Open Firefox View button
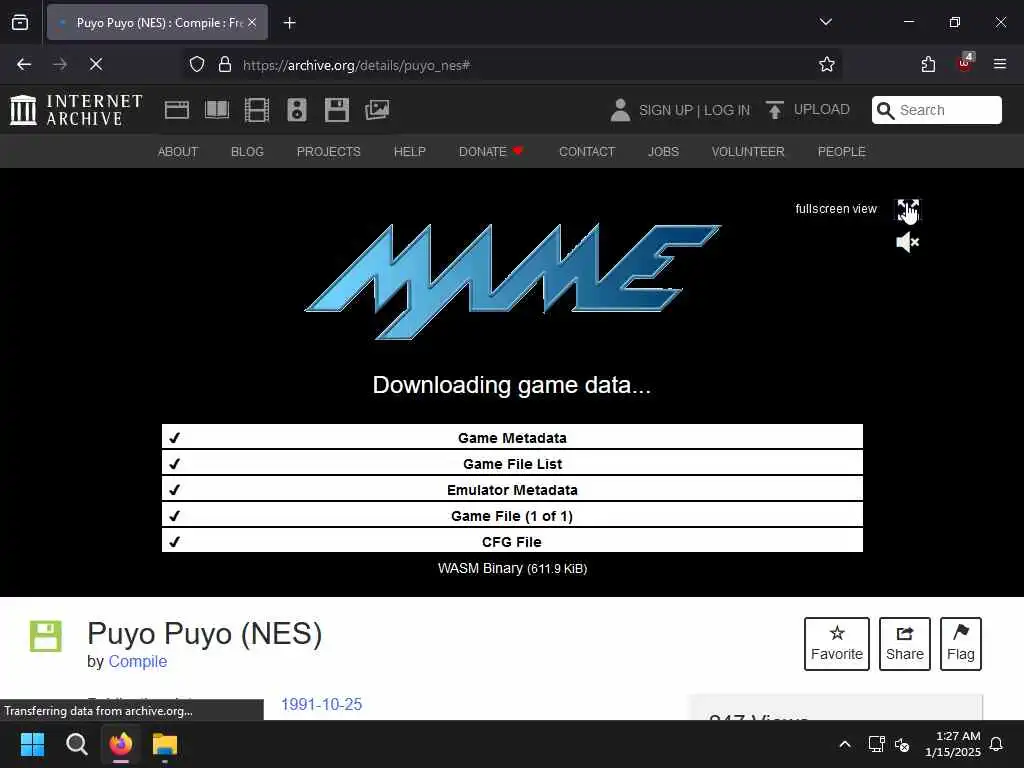The image size is (1024, 768). tap(20, 22)
